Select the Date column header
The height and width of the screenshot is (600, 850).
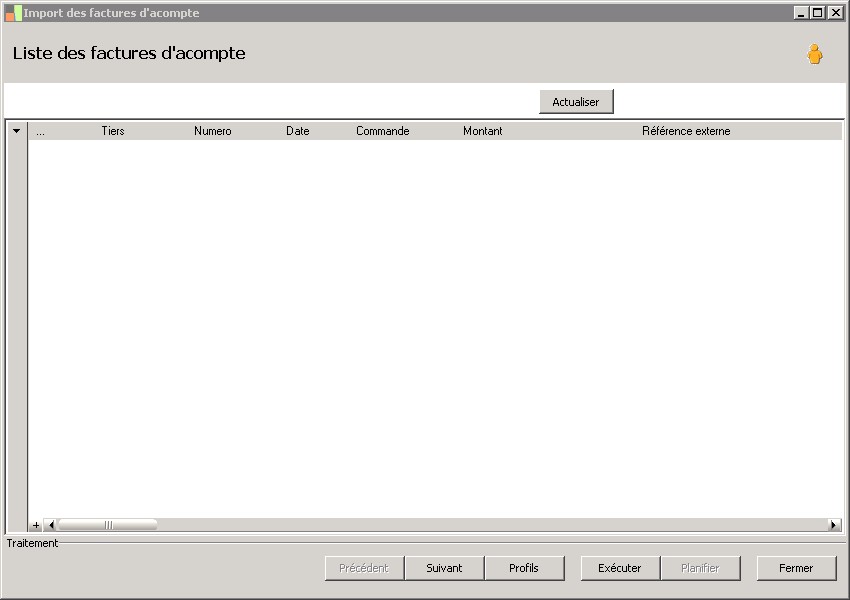298,131
